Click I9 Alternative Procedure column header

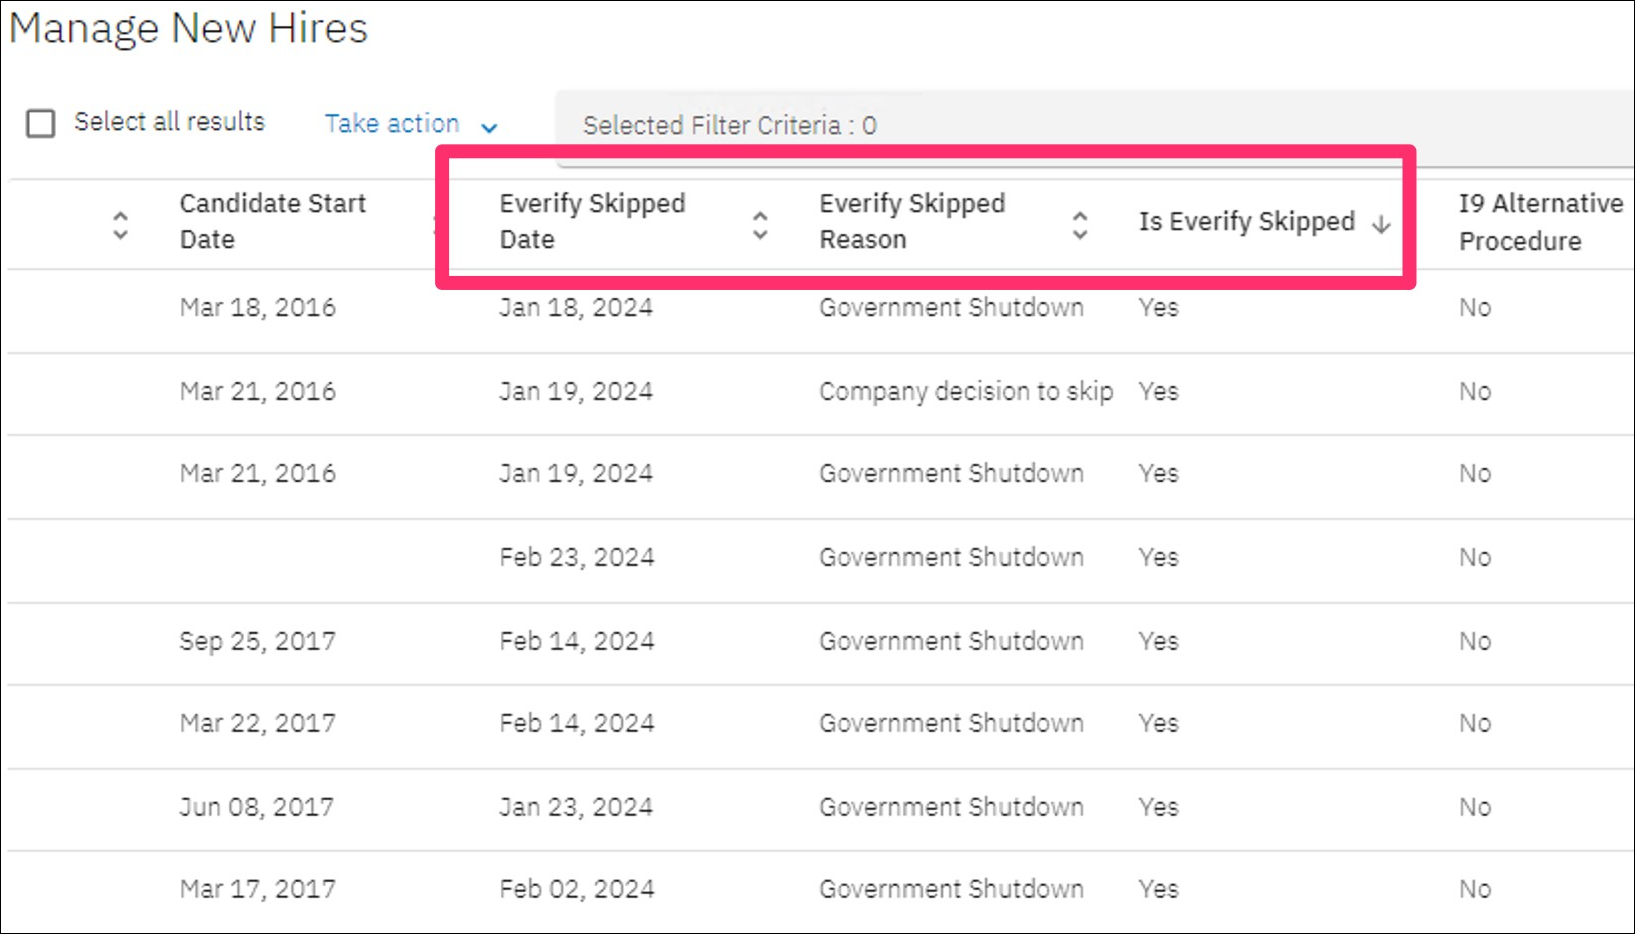click(x=1541, y=222)
